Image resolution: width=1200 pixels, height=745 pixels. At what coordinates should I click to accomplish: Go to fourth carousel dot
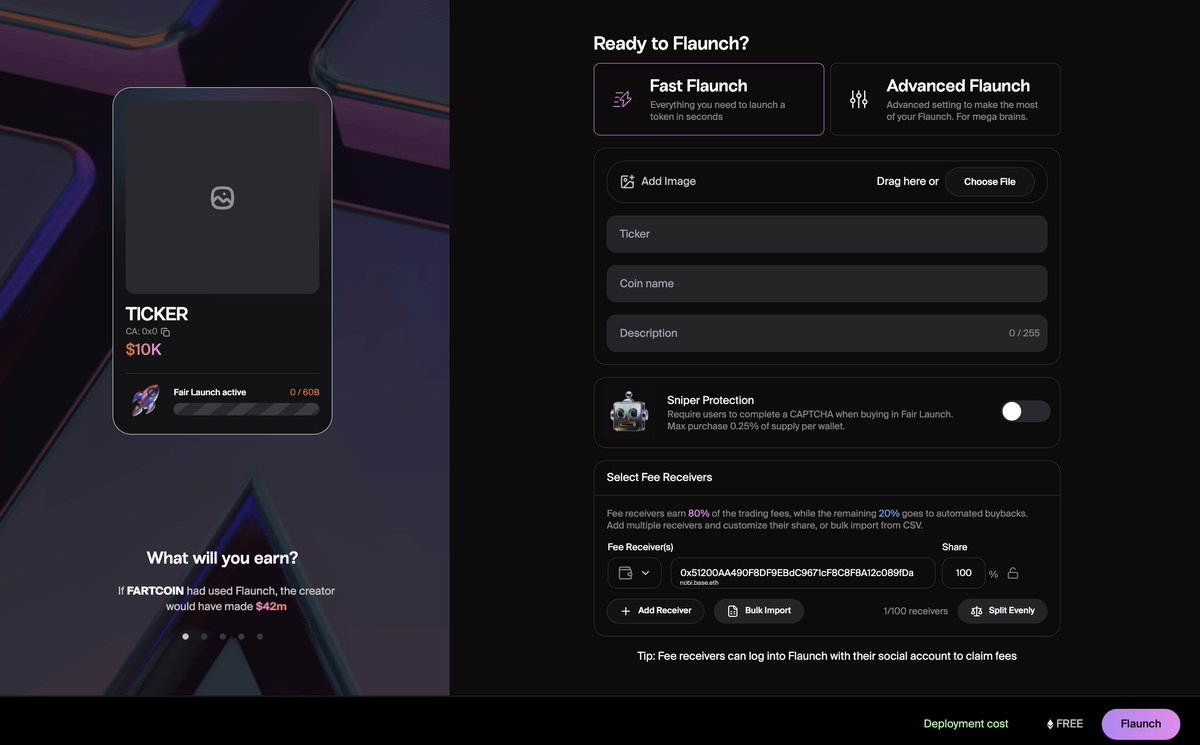tap(241, 636)
